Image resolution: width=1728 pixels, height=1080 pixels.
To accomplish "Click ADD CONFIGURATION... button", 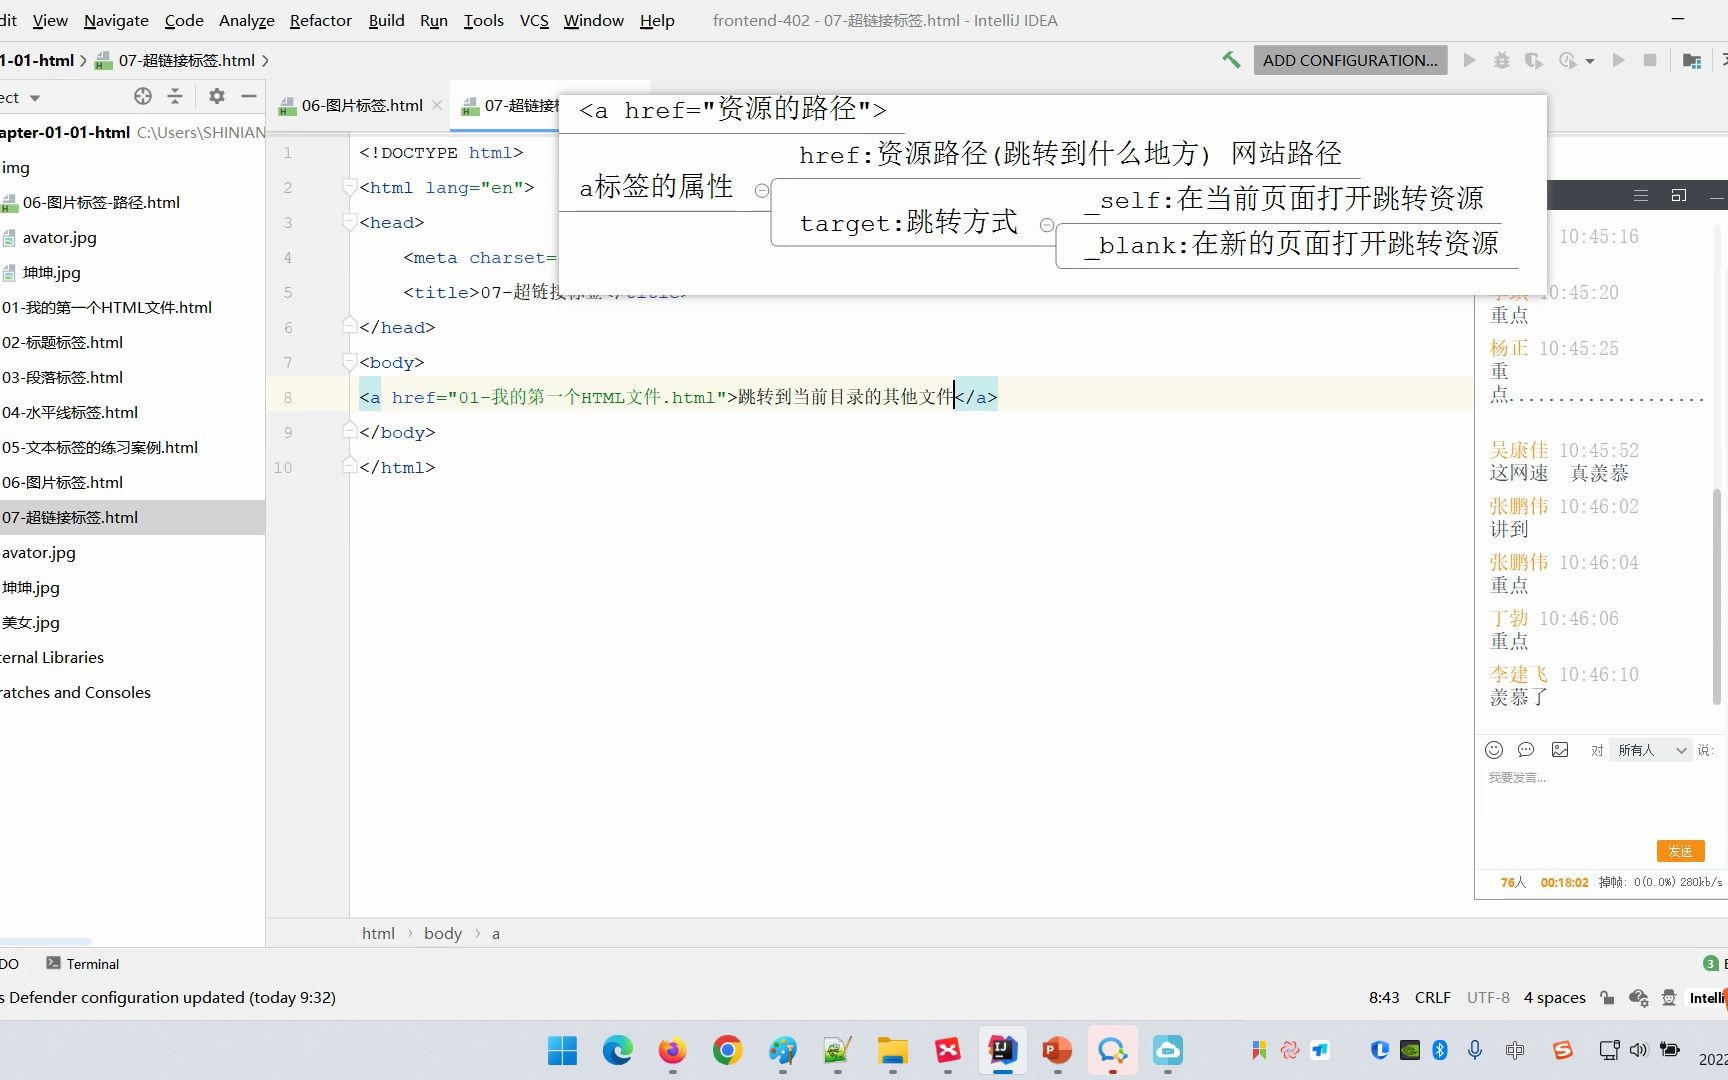I will click(x=1350, y=60).
